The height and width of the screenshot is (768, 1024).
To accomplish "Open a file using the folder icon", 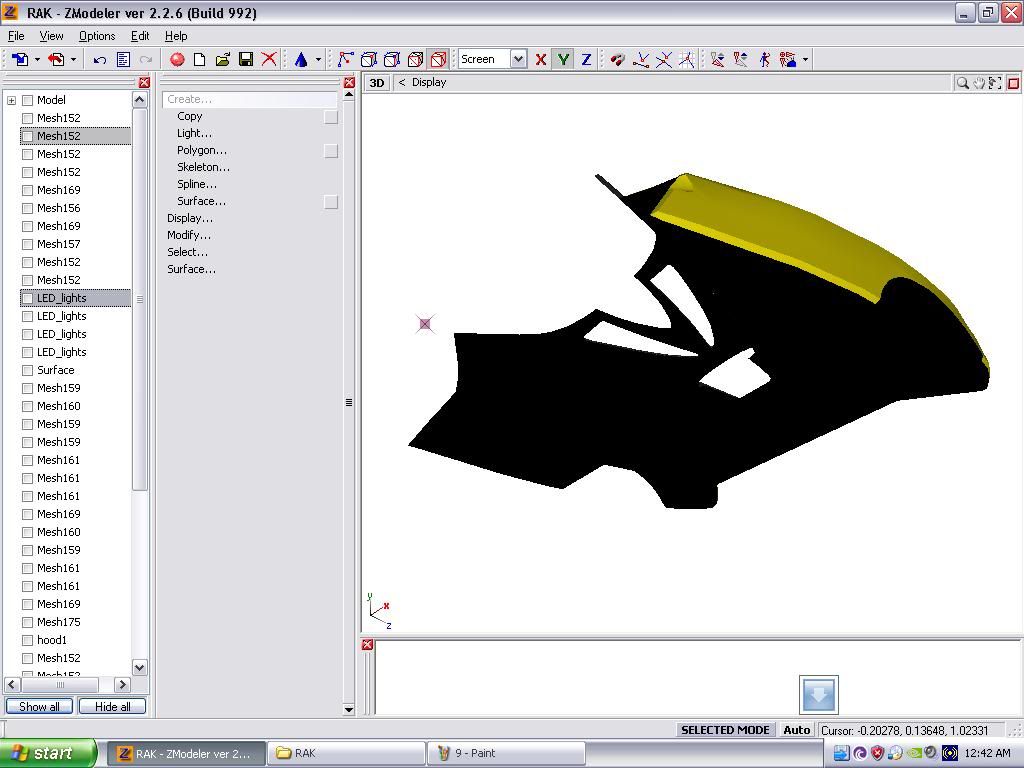I will pyautogui.click(x=223, y=60).
